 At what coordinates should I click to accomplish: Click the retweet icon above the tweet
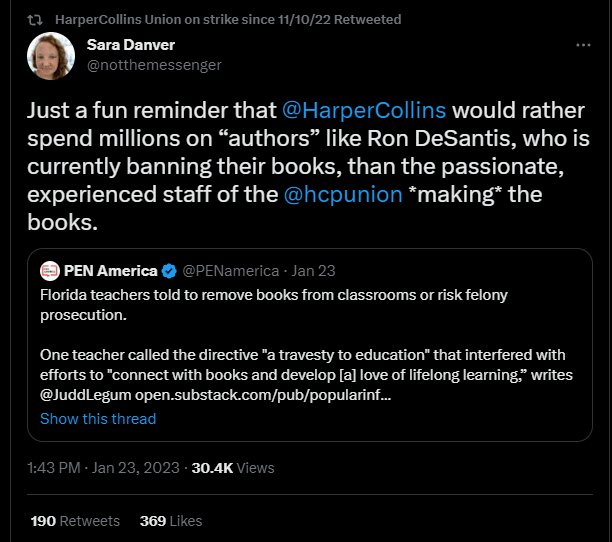(35, 20)
